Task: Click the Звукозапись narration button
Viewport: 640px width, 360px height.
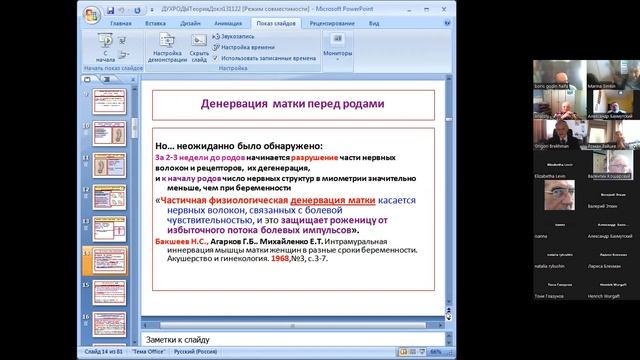Action: pos(233,36)
